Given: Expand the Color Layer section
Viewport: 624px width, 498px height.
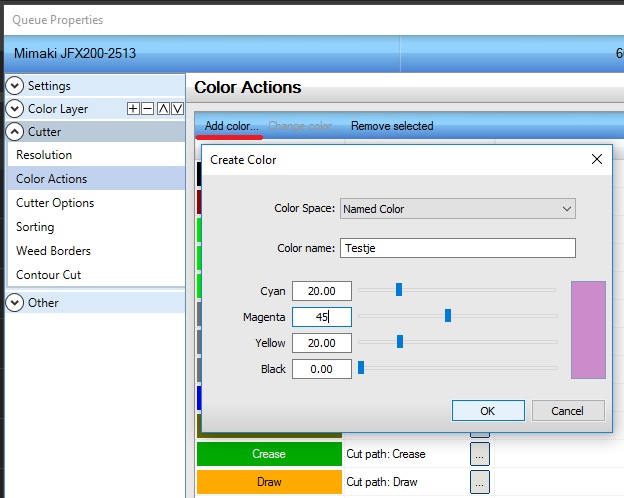Looking at the screenshot, I should click(15, 109).
